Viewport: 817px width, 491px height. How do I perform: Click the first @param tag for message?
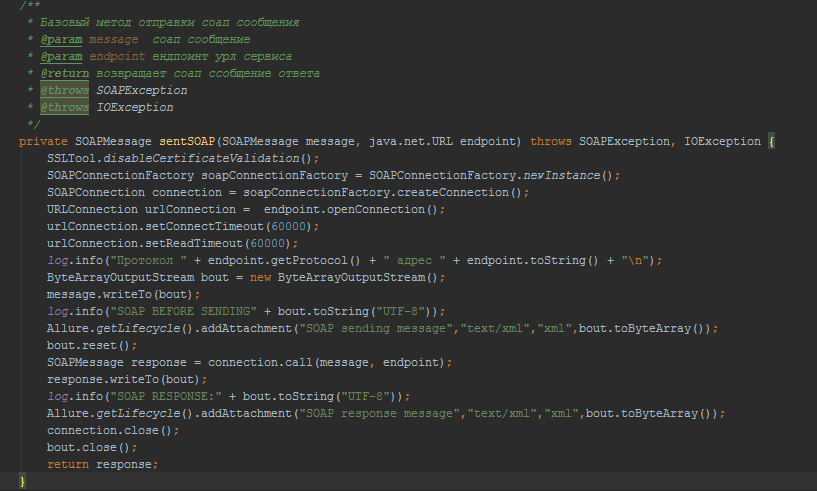61,40
